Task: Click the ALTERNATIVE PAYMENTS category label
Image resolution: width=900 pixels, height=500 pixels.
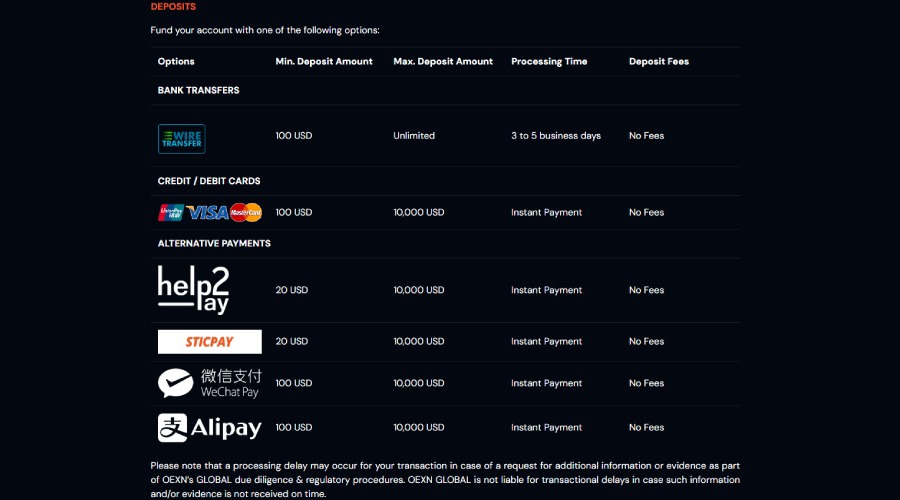Action: (214, 243)
